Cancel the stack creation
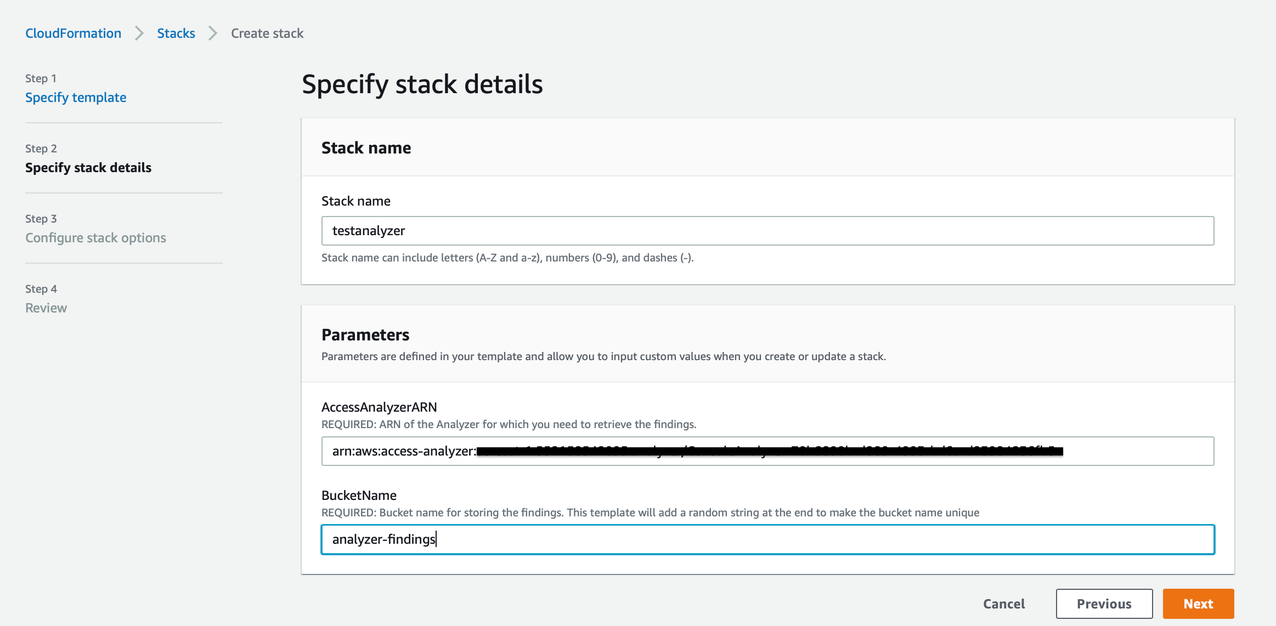This screenshot has width=1276, height=626. coord(1003,603)
